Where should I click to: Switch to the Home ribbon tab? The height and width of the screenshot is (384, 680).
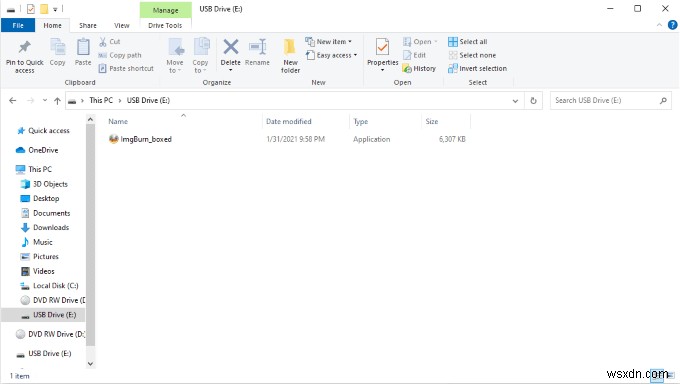[x=52, y=26]
